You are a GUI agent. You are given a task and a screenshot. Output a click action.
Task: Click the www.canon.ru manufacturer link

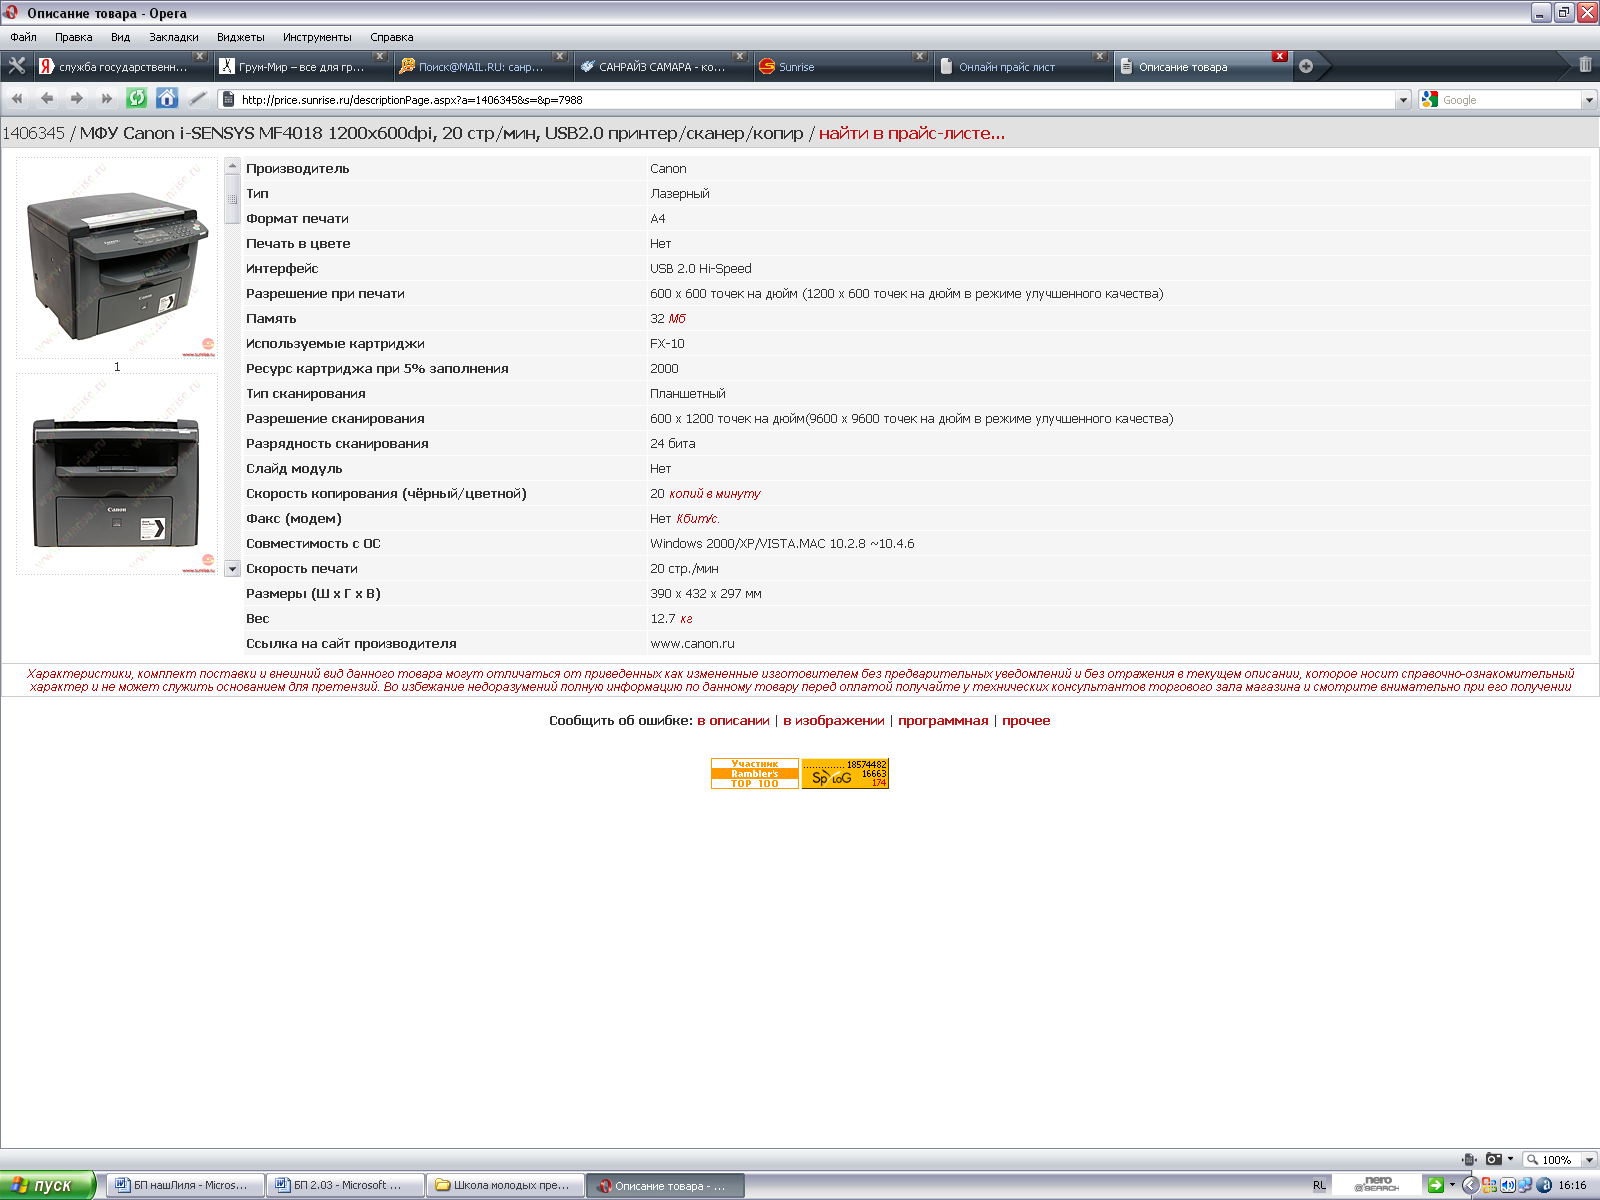692,643
